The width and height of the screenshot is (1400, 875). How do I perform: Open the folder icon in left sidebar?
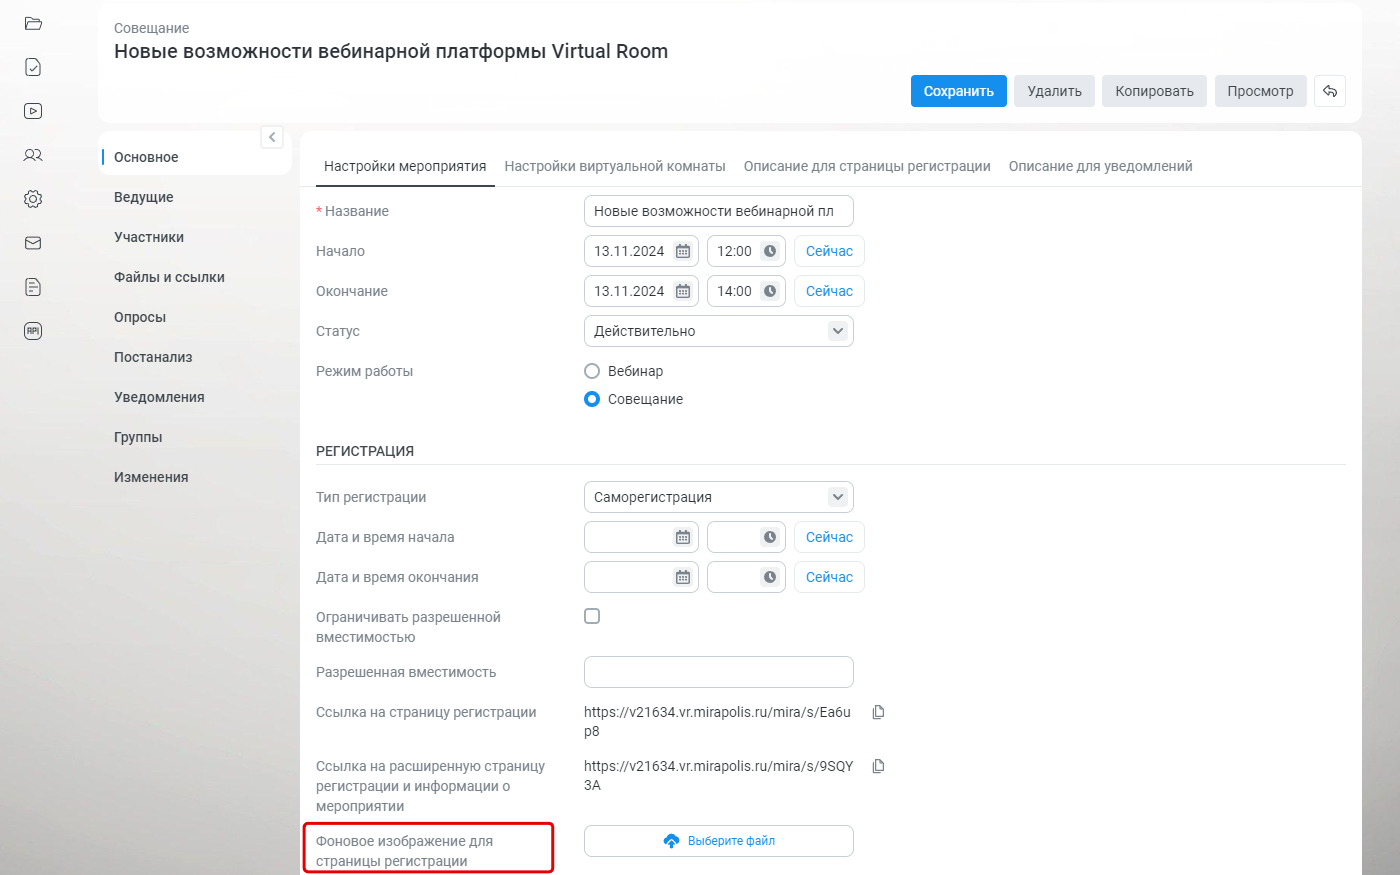click(33, 23)
